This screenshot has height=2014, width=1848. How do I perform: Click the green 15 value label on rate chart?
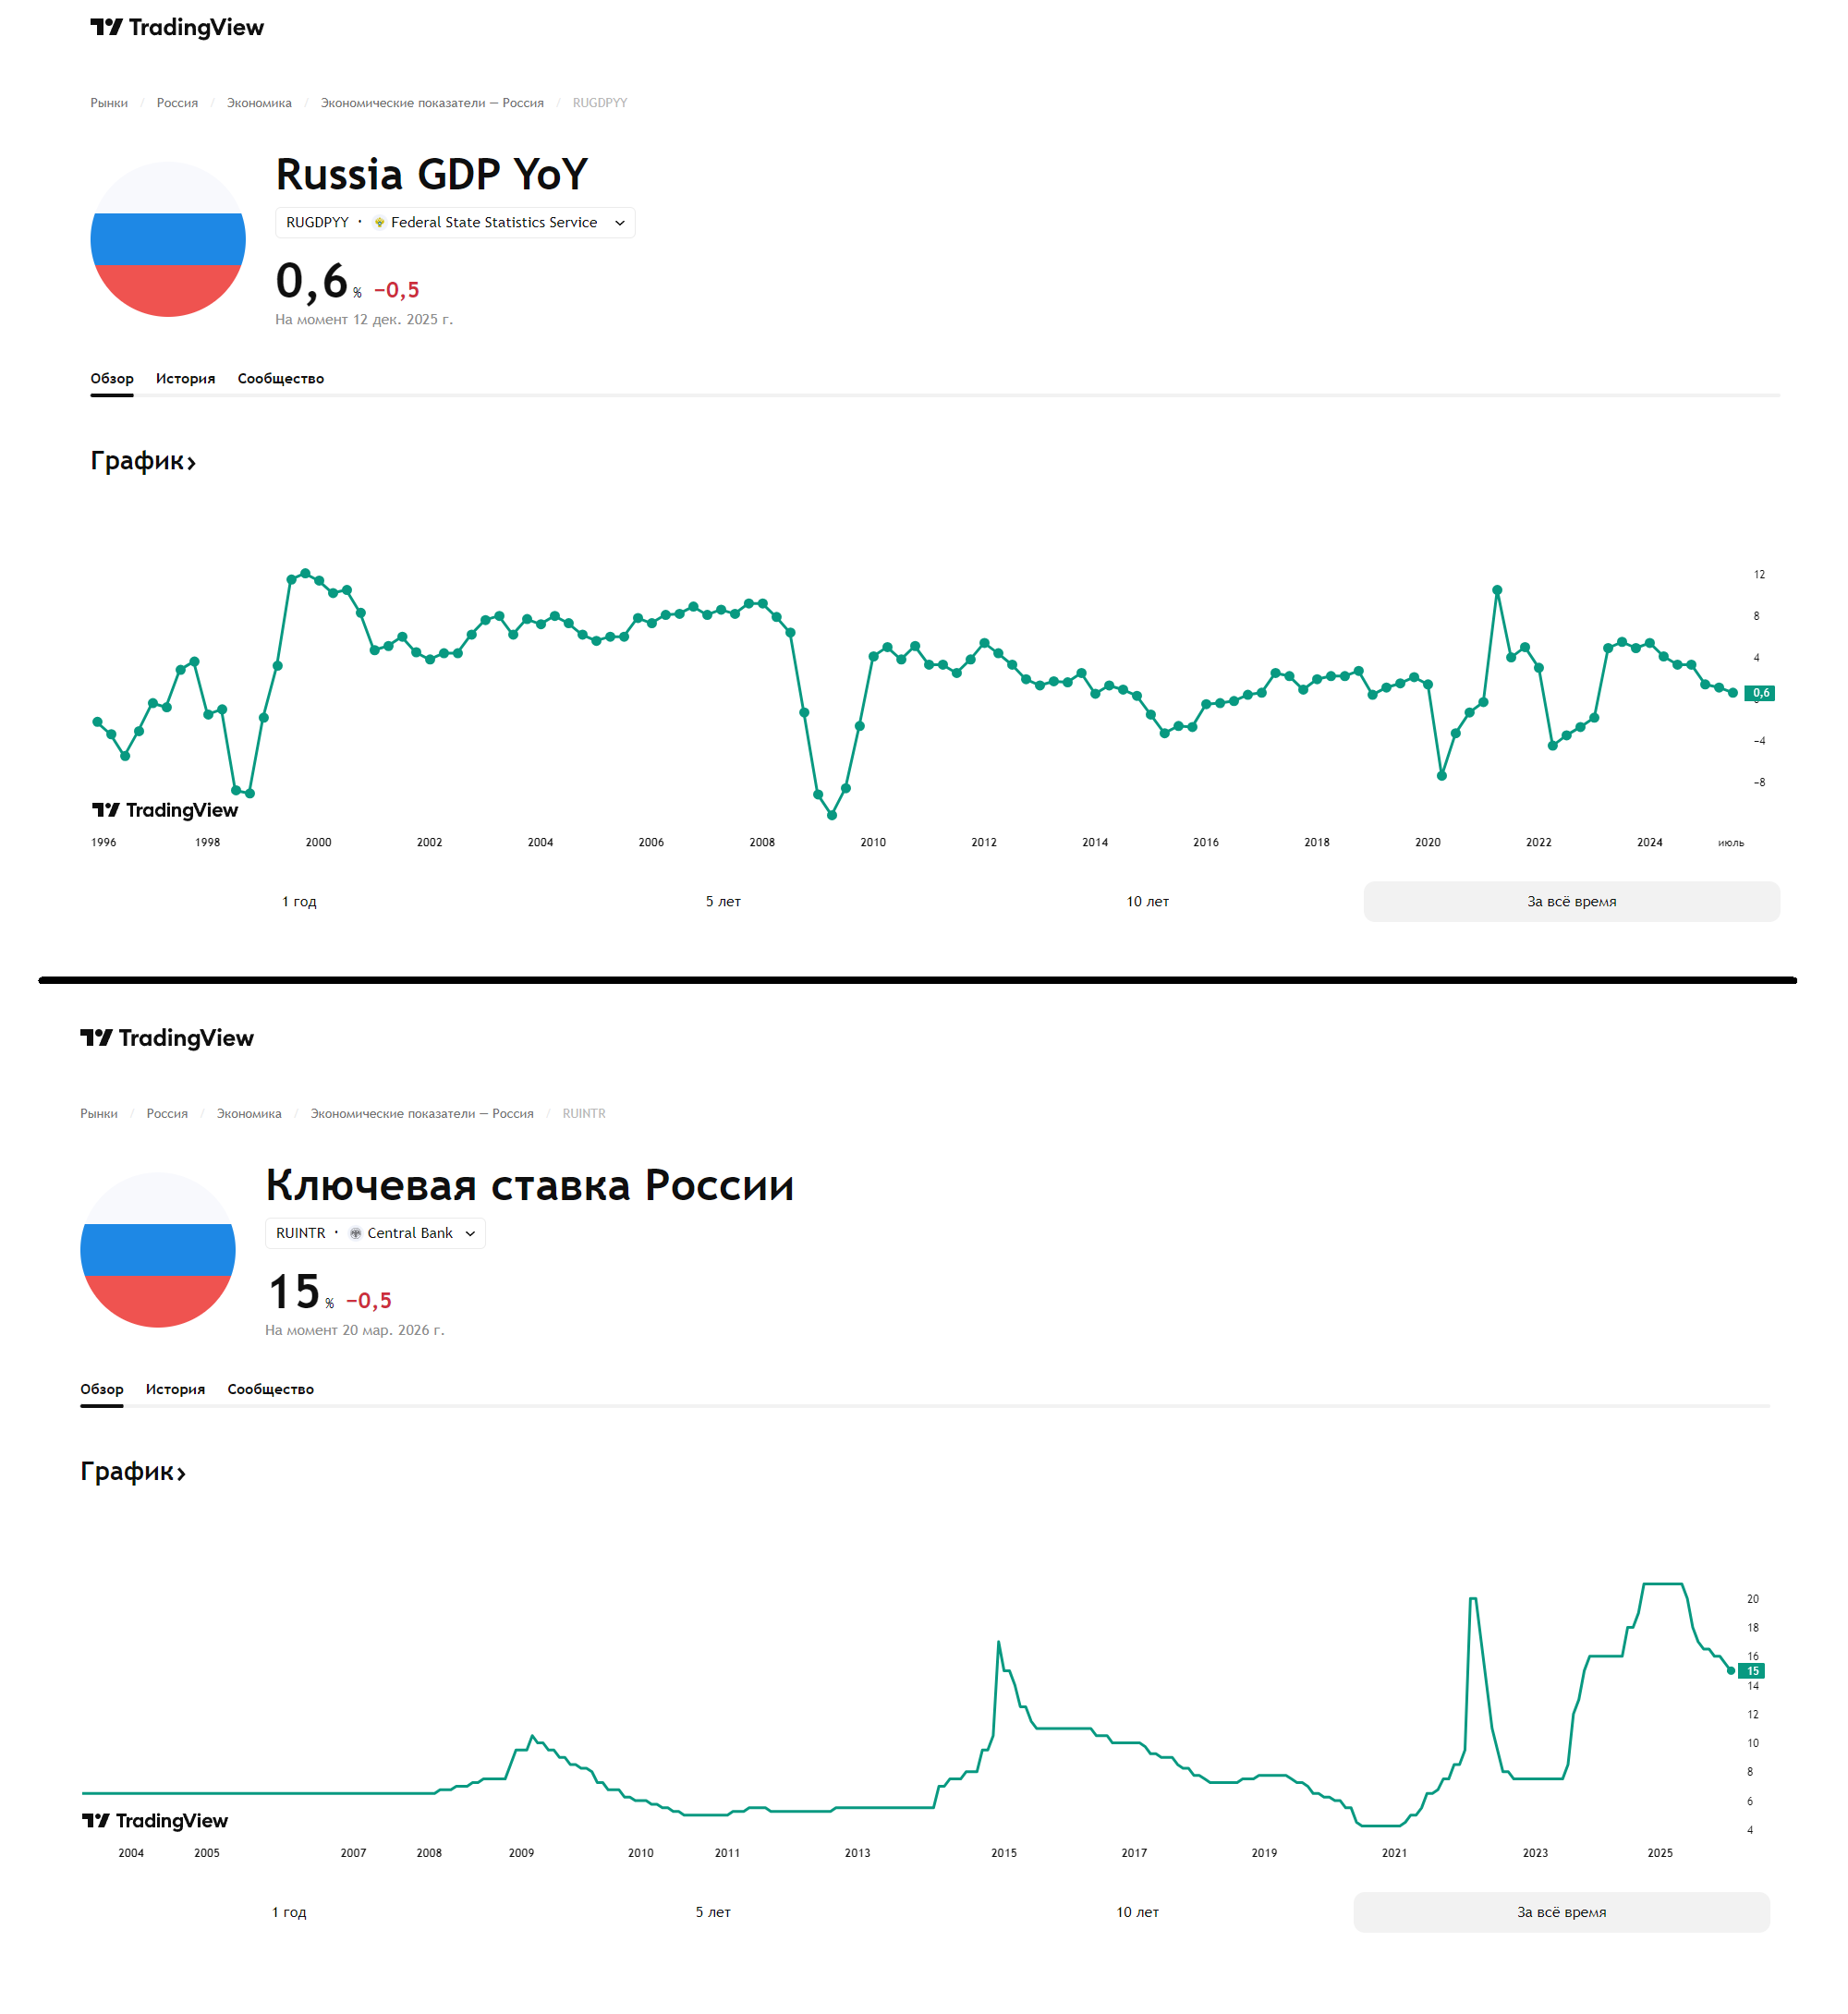tap(1752, 1671)
